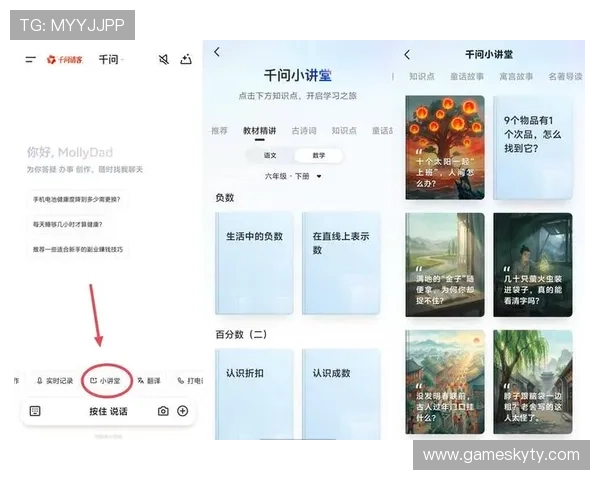
Task: Expand the 千问 model dropdown
Action: (111, 60)
